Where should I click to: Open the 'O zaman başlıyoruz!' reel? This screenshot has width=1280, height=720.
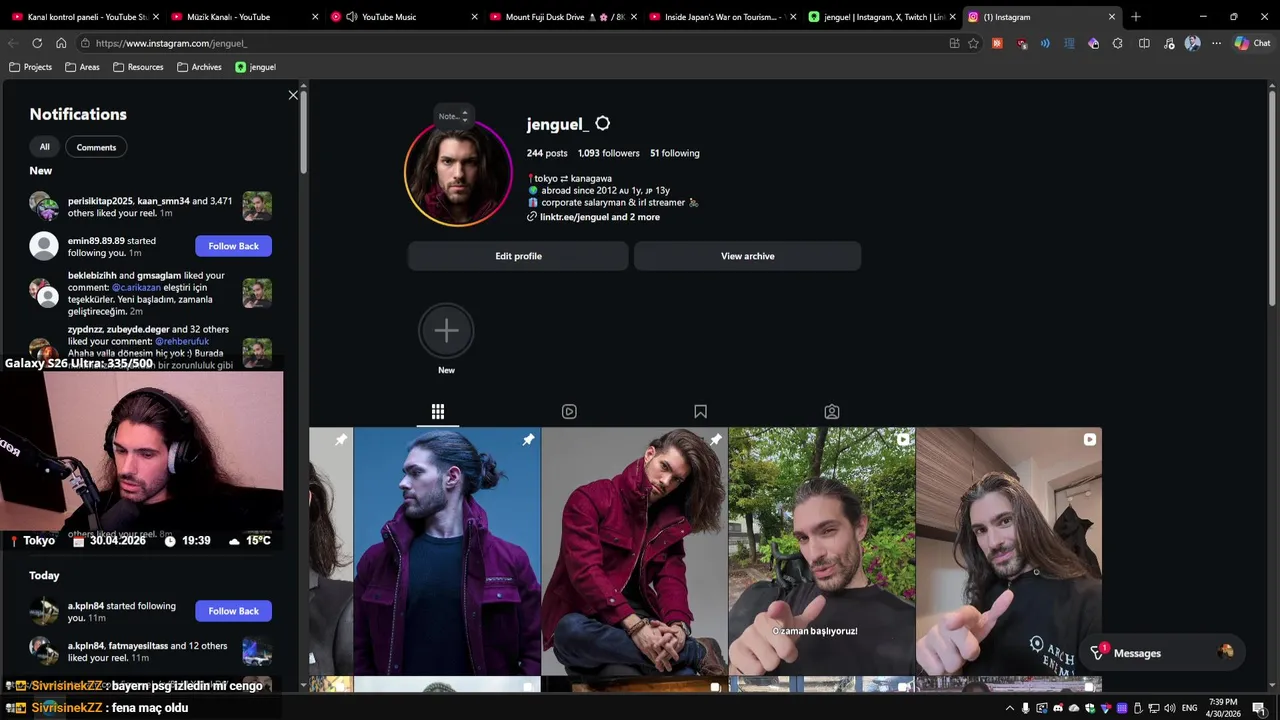pos(821,551)
